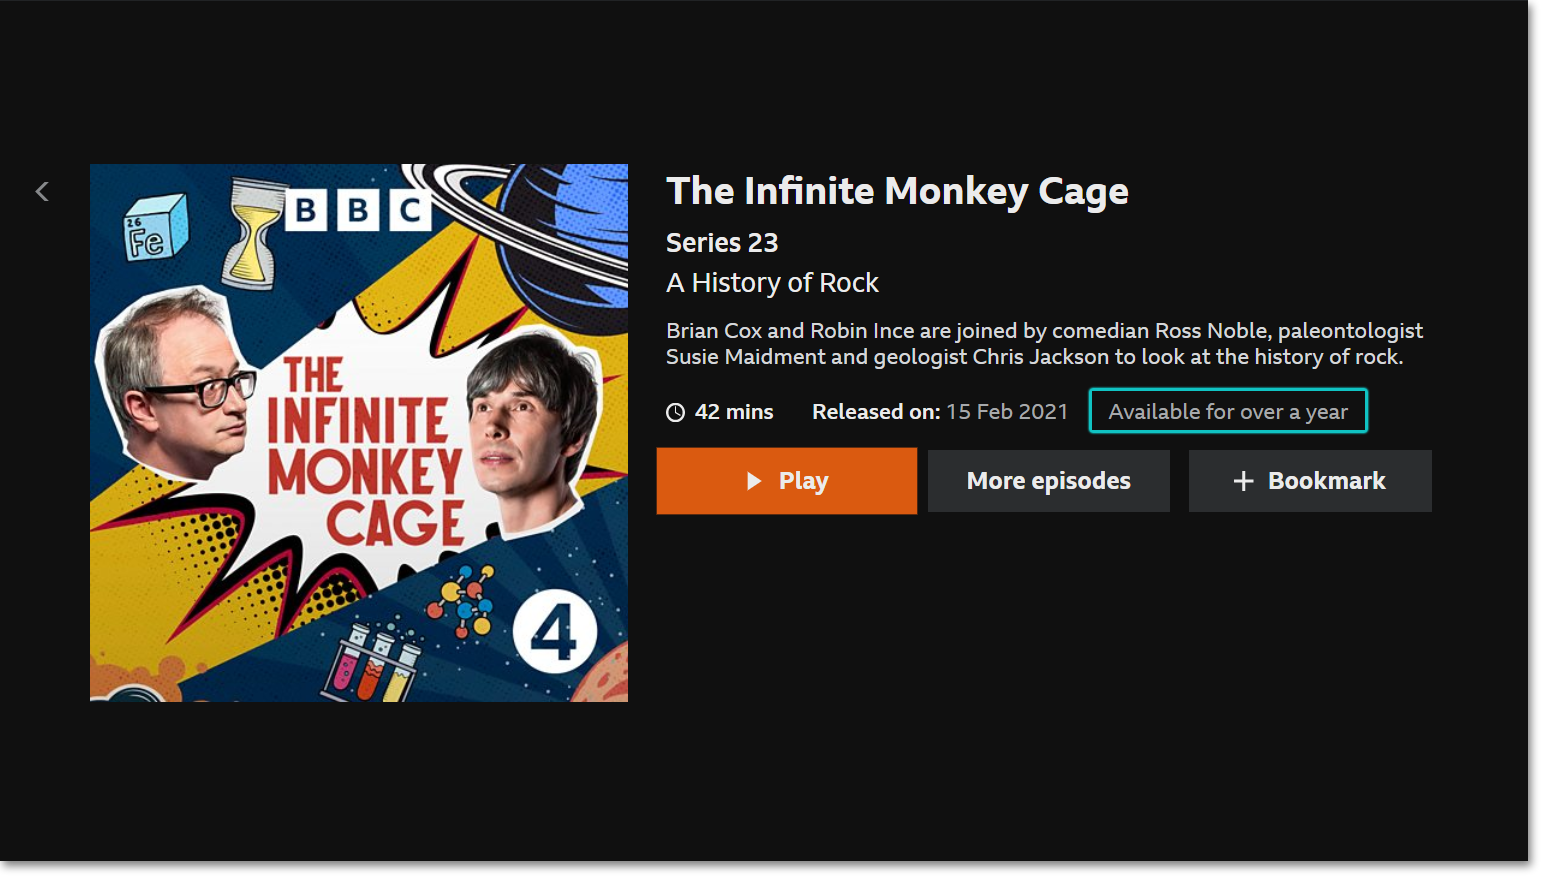Click the 15 Feb 2021 release date
This screenshot has height=892, width=1567.
[x=1006, y=411]
